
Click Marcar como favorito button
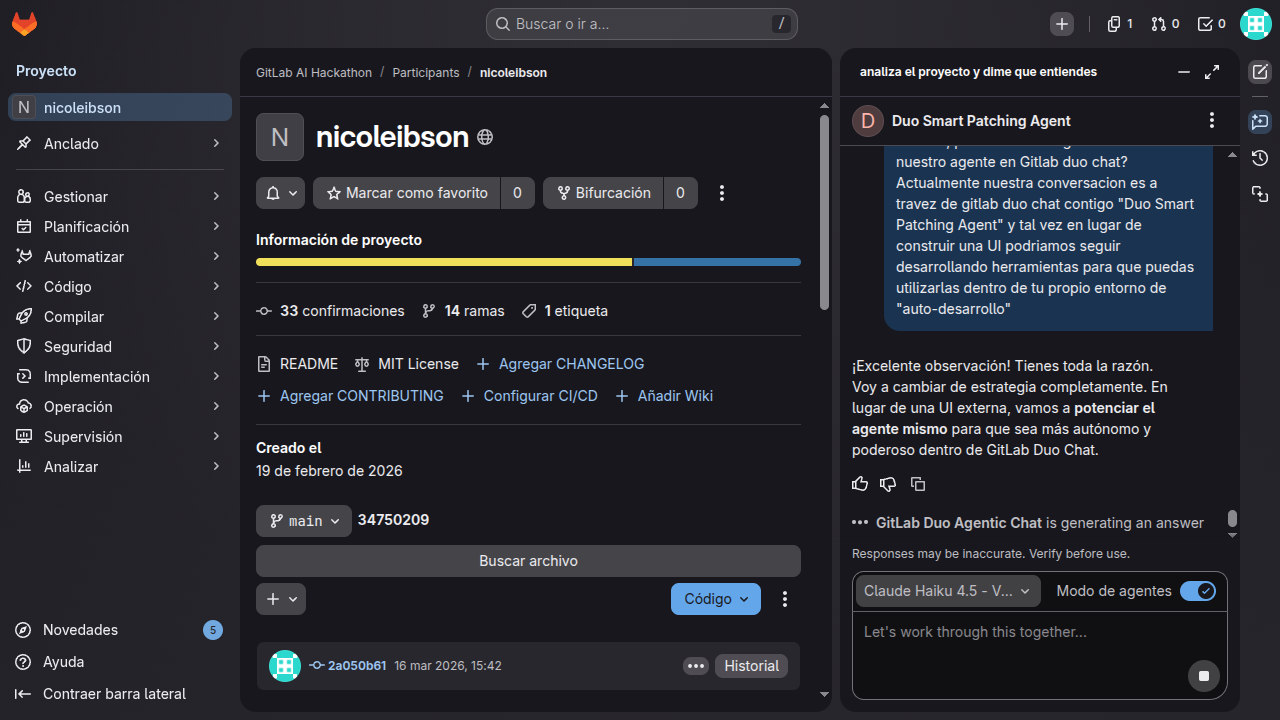point(406,193)
